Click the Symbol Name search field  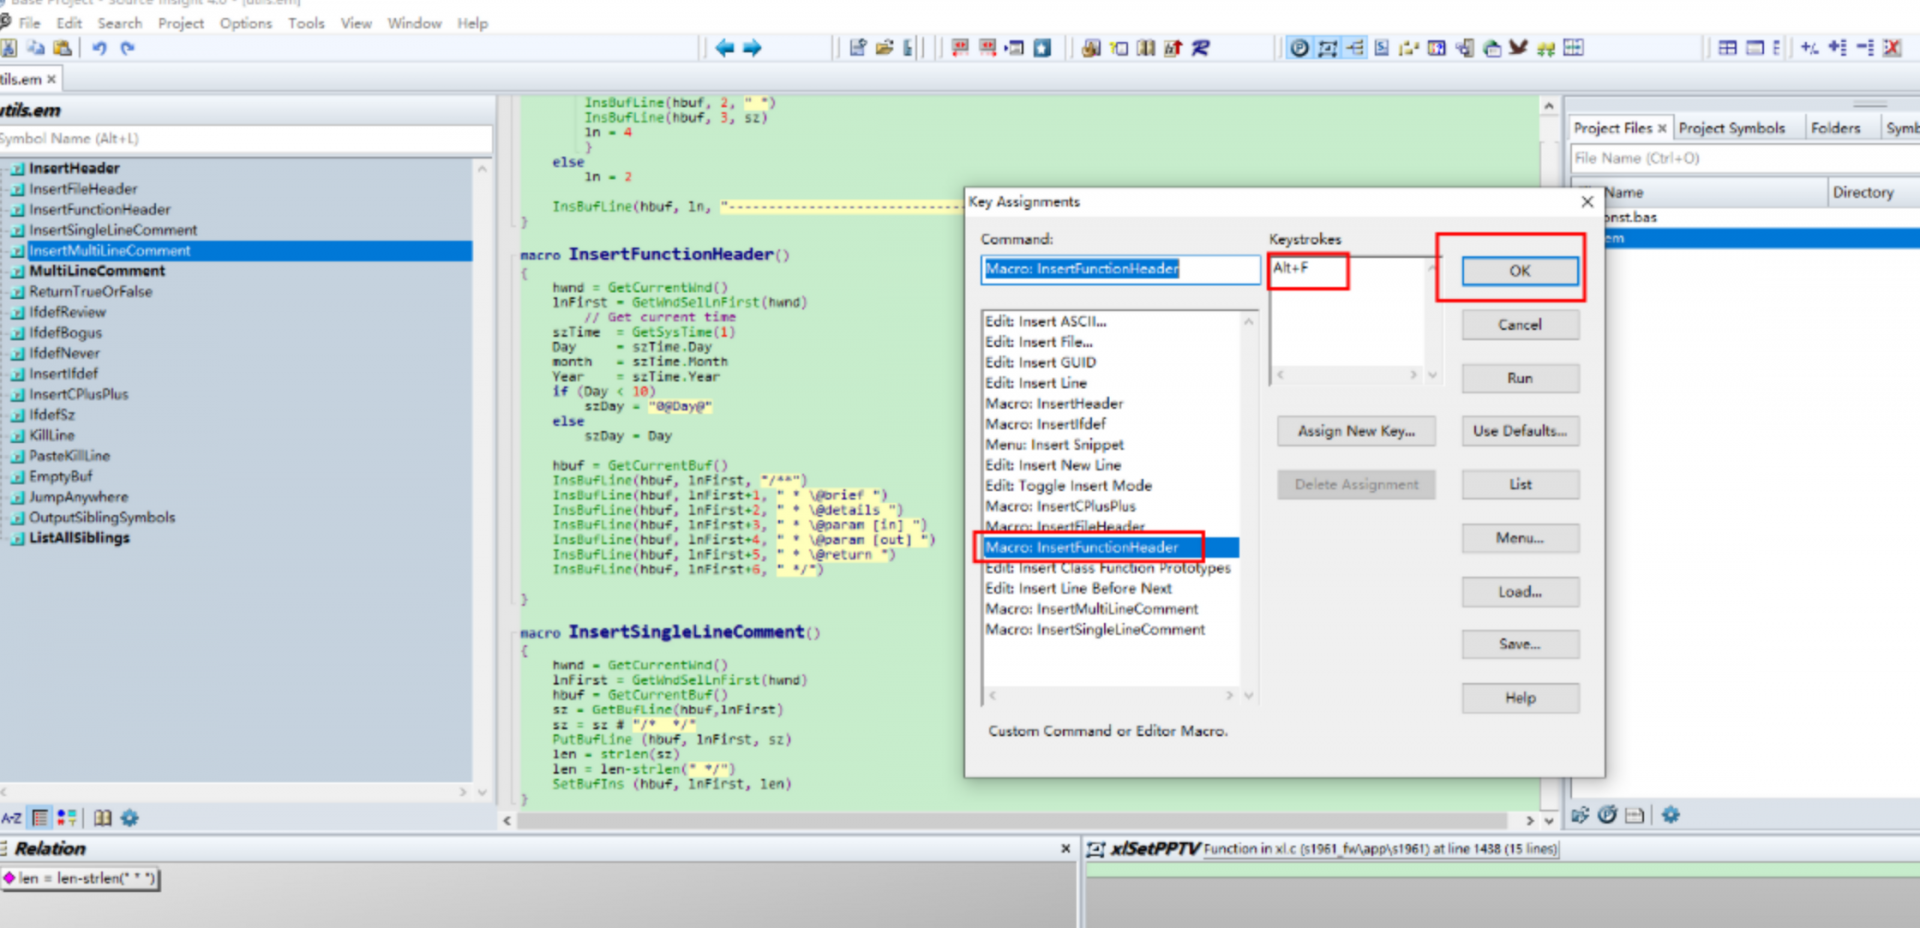(245, 139)
